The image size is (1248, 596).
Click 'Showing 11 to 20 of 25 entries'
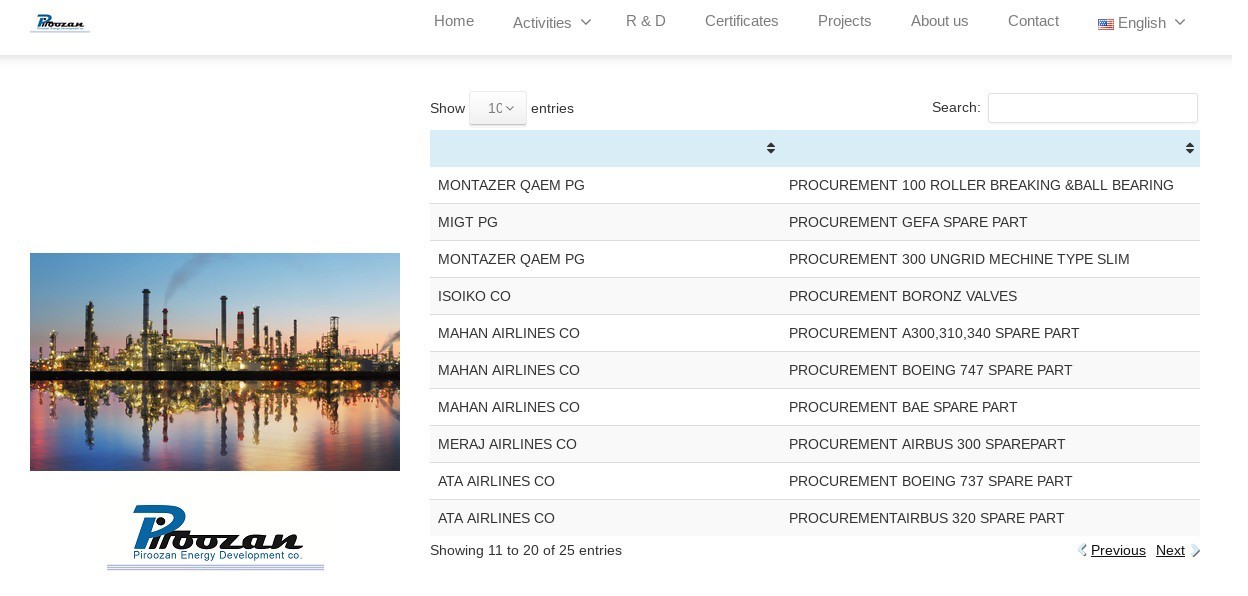click(526, 550)
